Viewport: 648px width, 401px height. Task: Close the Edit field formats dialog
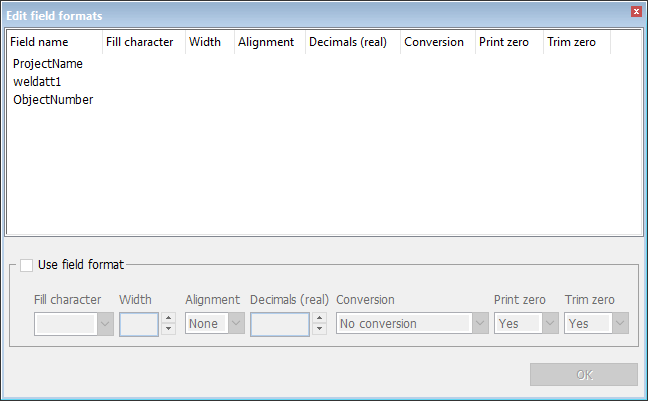click(x=636, y=12)
